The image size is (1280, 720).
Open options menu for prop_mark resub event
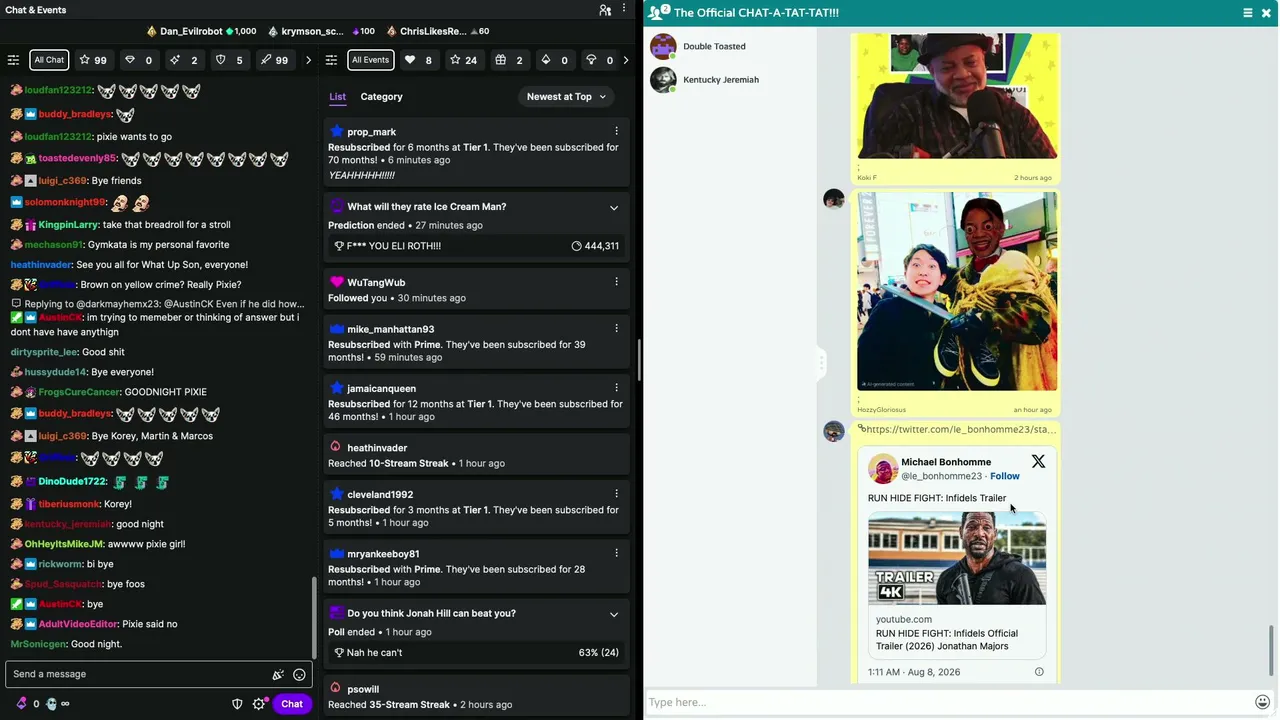[x=616, y=131]
